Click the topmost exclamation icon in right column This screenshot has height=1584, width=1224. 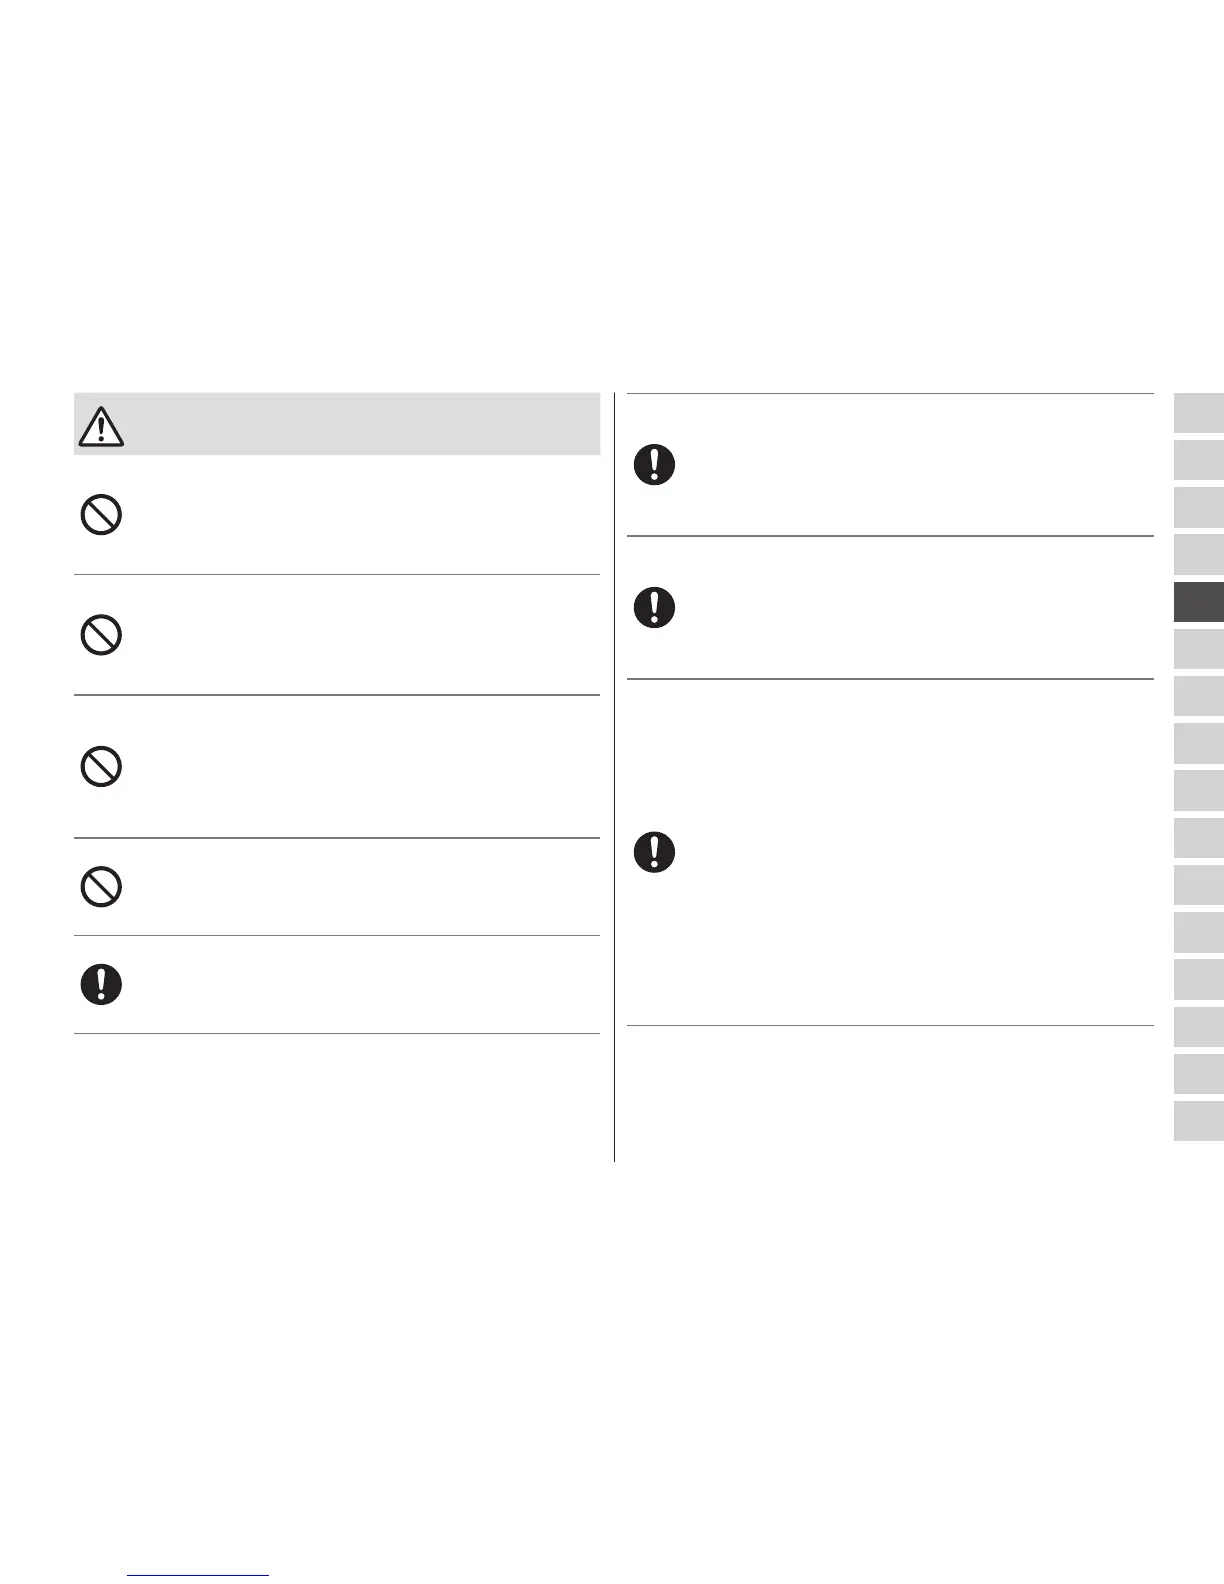[x=655, y=465]
